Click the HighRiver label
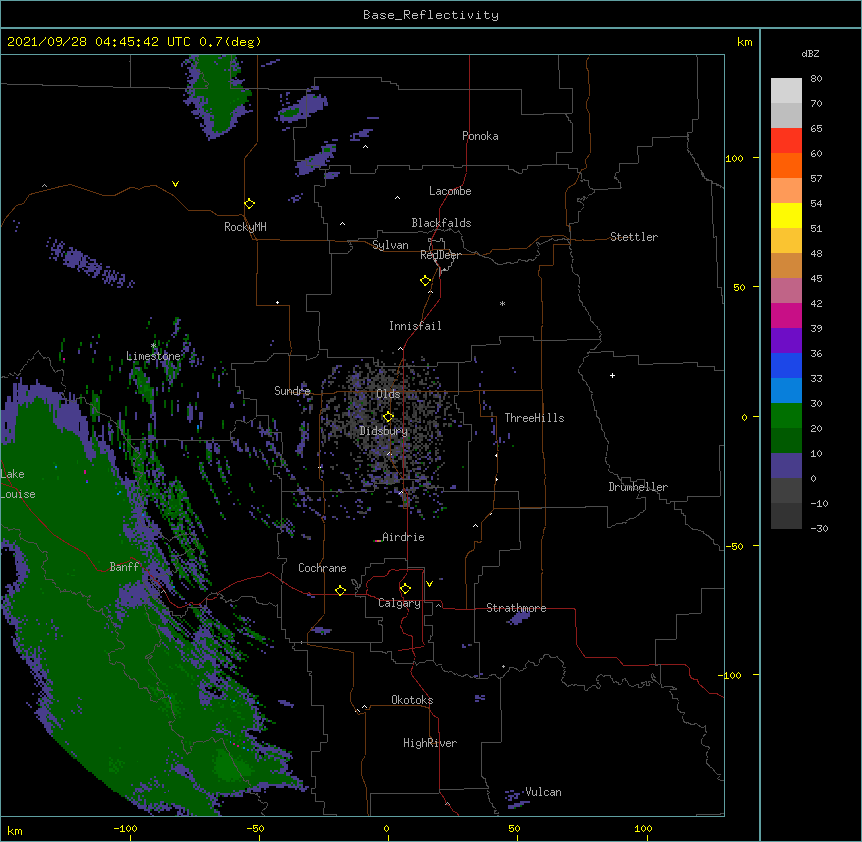The width and height of the screenshot is (862, 842). tap(430, 743)
